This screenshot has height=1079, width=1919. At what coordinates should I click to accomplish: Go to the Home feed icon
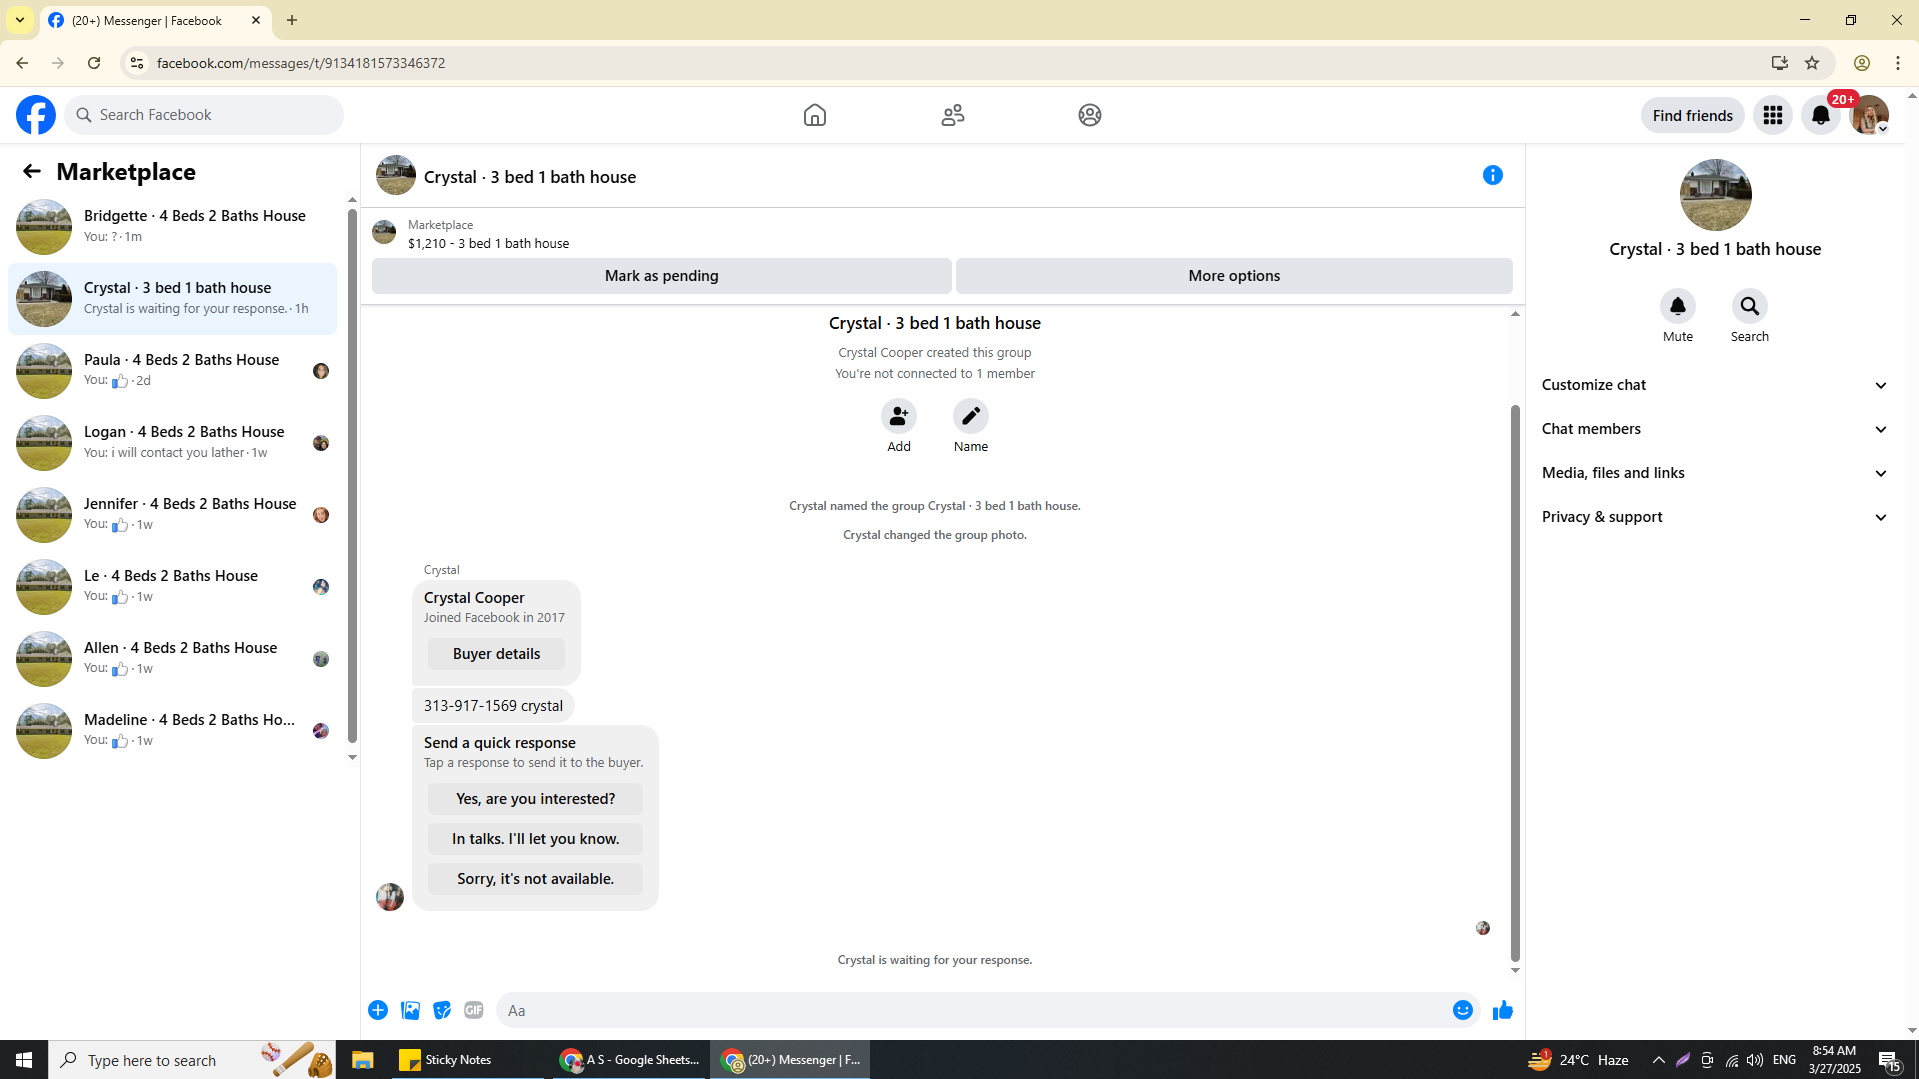tap(815, 115)
